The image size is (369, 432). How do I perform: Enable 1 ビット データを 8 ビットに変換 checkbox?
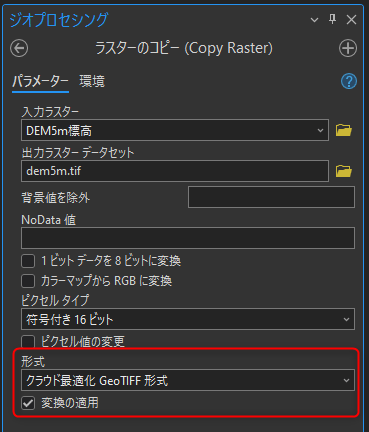point(28,261)
